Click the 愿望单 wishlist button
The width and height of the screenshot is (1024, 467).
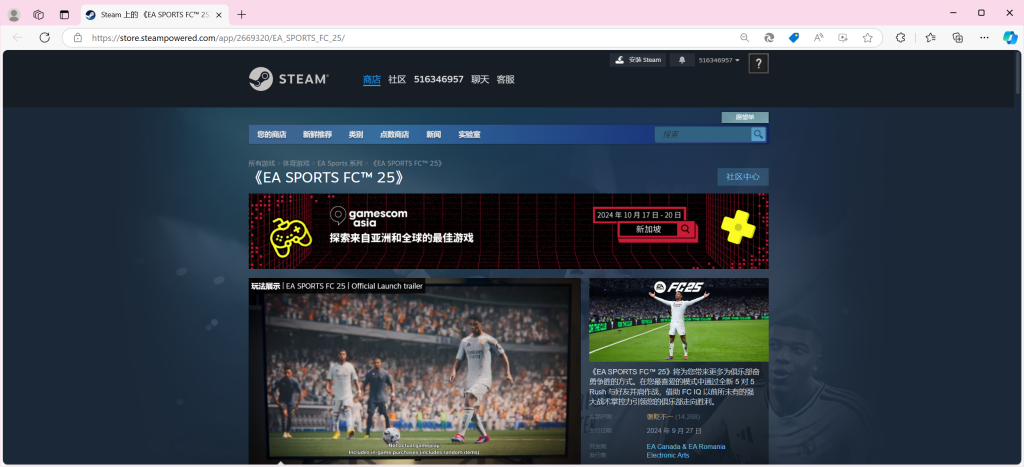click(744, 118)
